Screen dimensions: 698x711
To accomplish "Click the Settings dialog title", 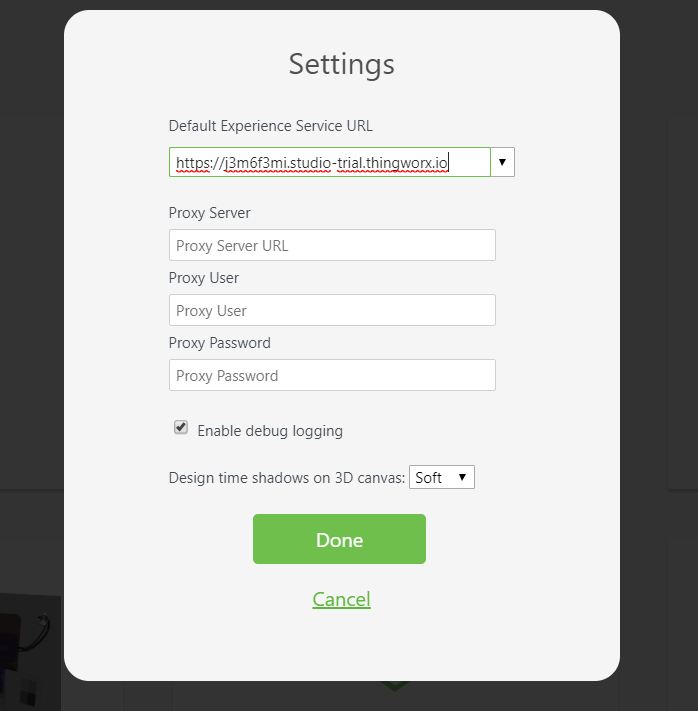I will pyautogui.click(x=341, y=64).
